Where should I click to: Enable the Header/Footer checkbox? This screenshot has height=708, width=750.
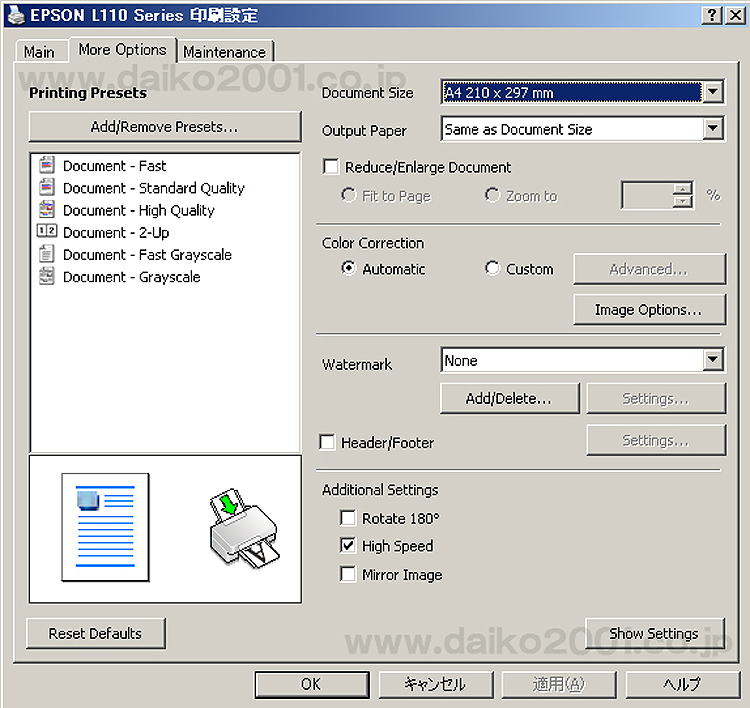[x=327, y=442]
